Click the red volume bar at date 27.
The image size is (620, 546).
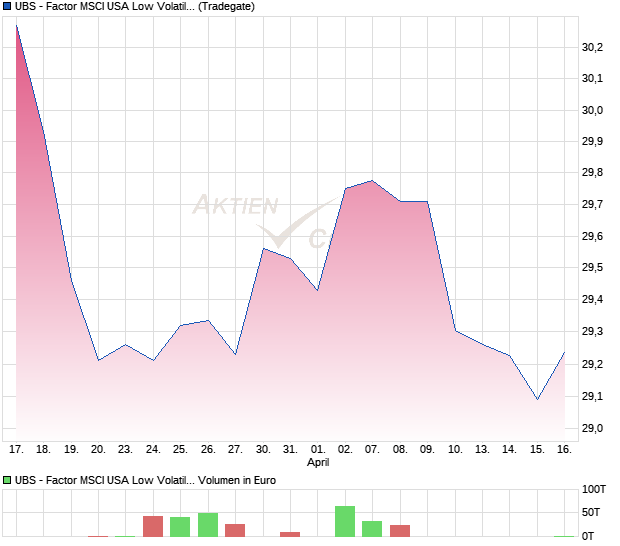[x=235, y=530]
